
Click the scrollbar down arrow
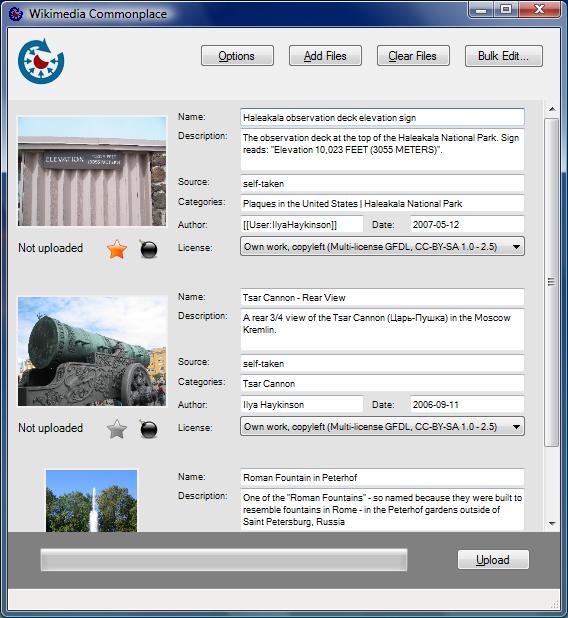point(552,524)
